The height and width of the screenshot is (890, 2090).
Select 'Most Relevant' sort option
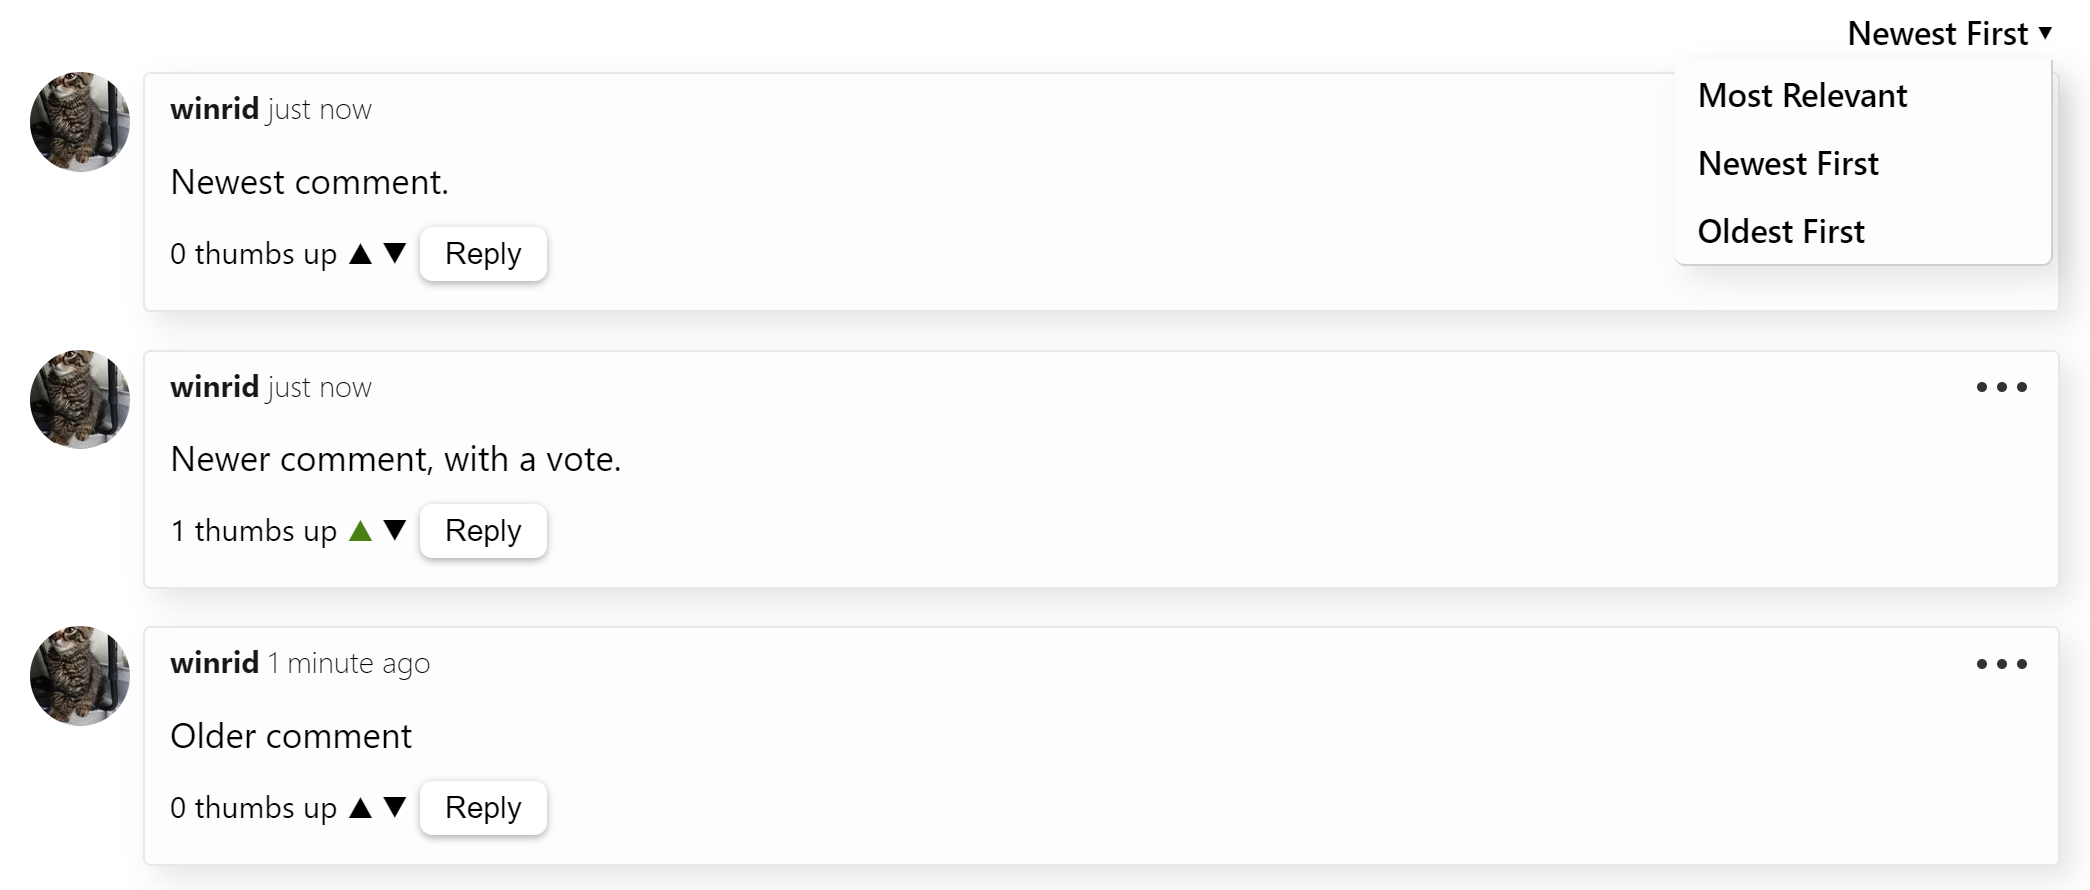(1802, 96)
